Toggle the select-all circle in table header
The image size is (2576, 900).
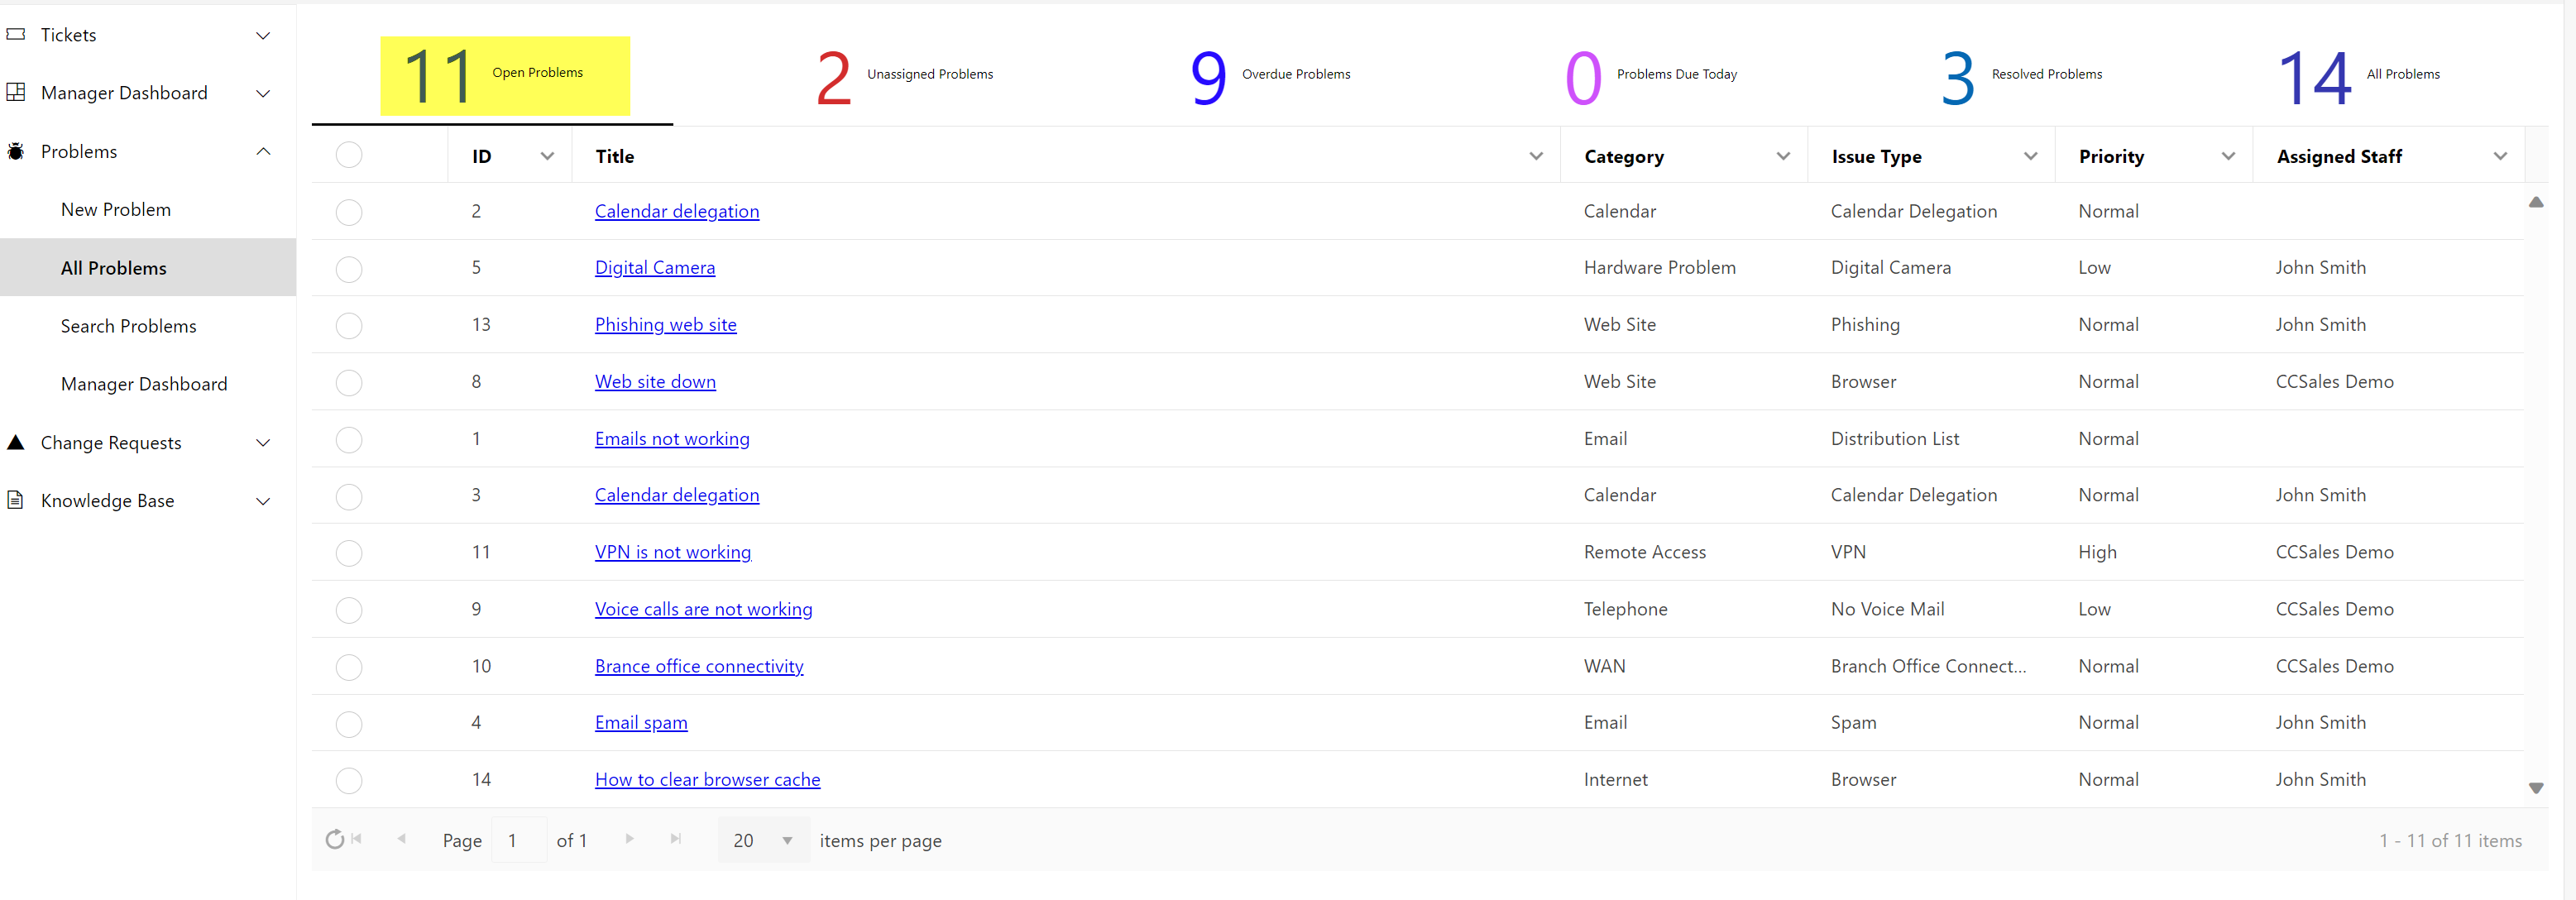(349, 155)
